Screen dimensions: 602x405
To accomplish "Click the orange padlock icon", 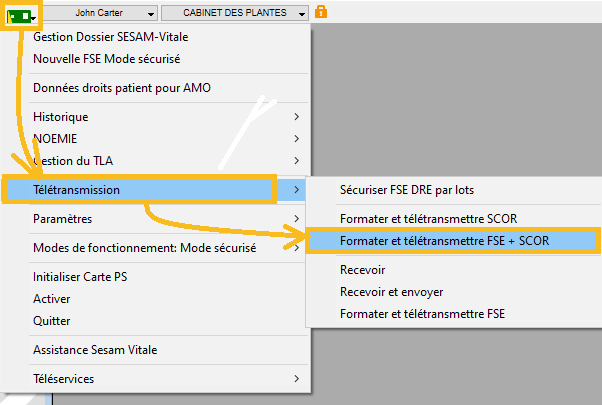I will (x=321, y=12).
